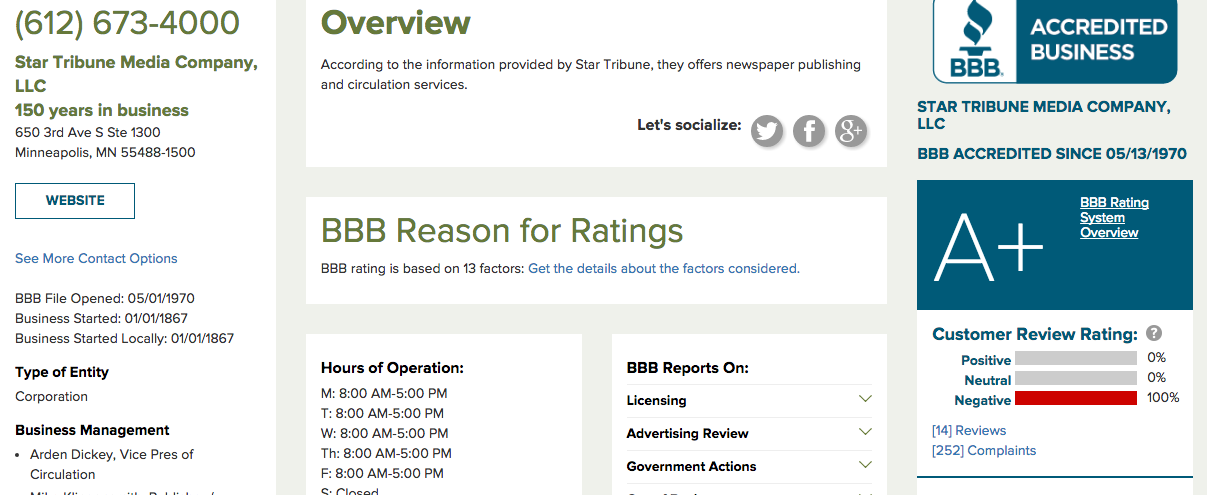Click the Business Started Locally: 01/01/1867 line
Screen dimensions: 1207x495
pyautogui.click(x=125, y=338)
